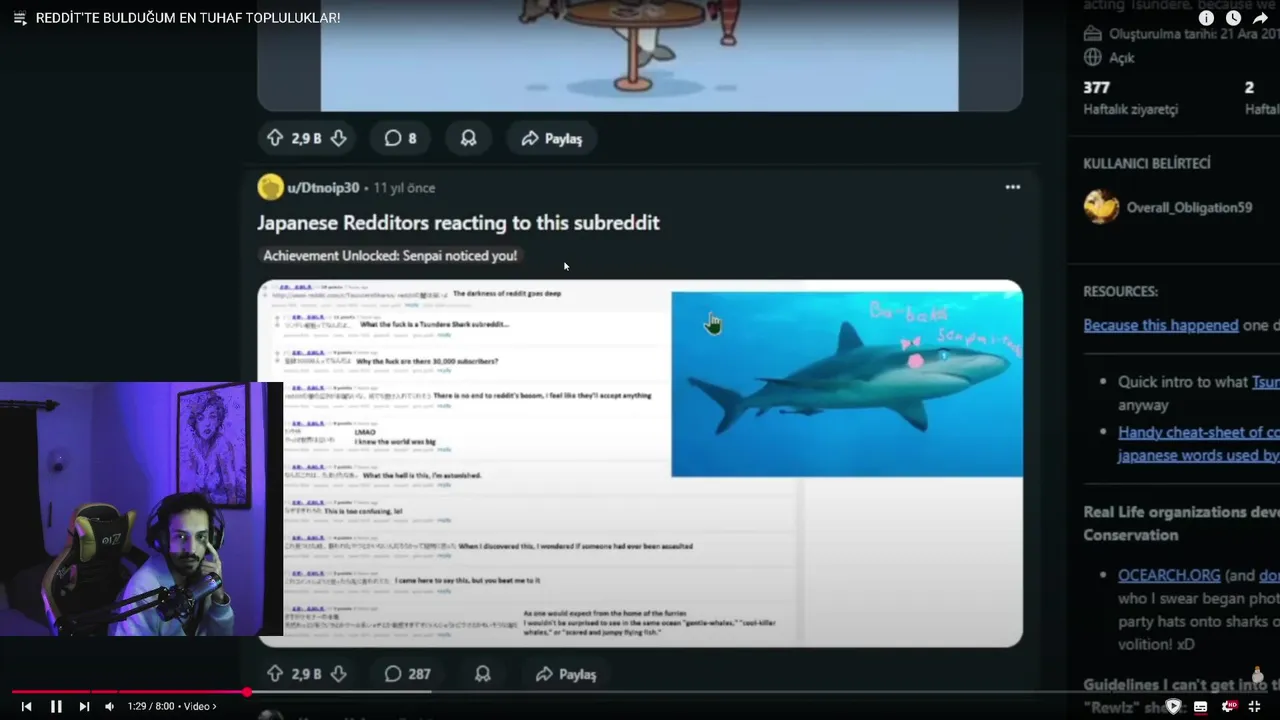This screenshot has height=720, width=1280.
Task: Click the red progress bar scrubber dot
Action: 247,691
